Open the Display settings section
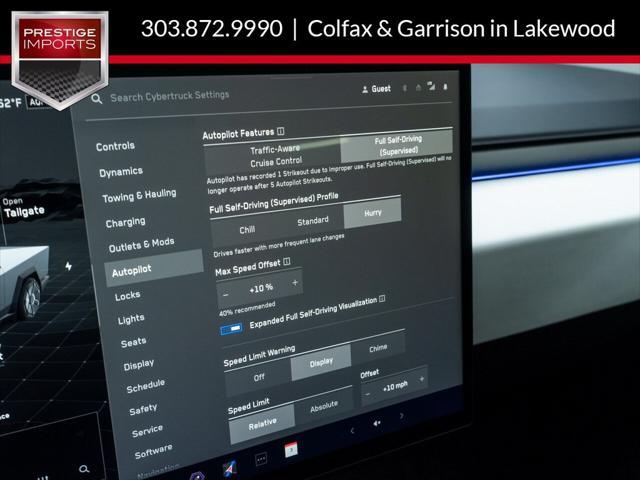 click(139, 364)
